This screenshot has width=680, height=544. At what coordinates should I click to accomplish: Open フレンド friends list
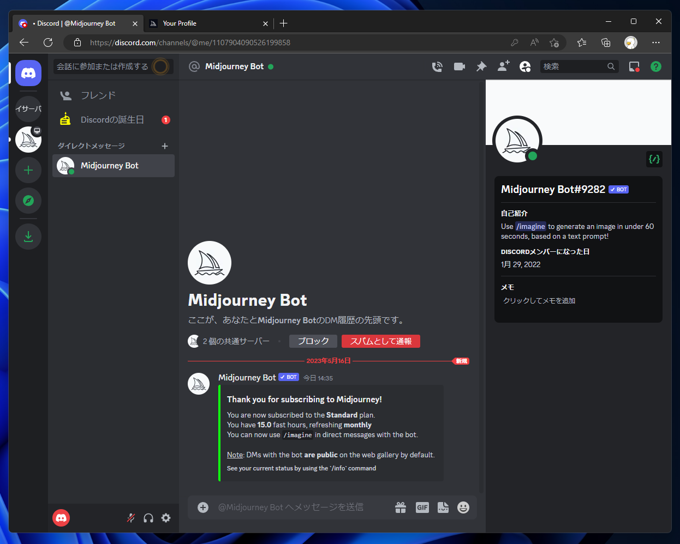(114, 95)
